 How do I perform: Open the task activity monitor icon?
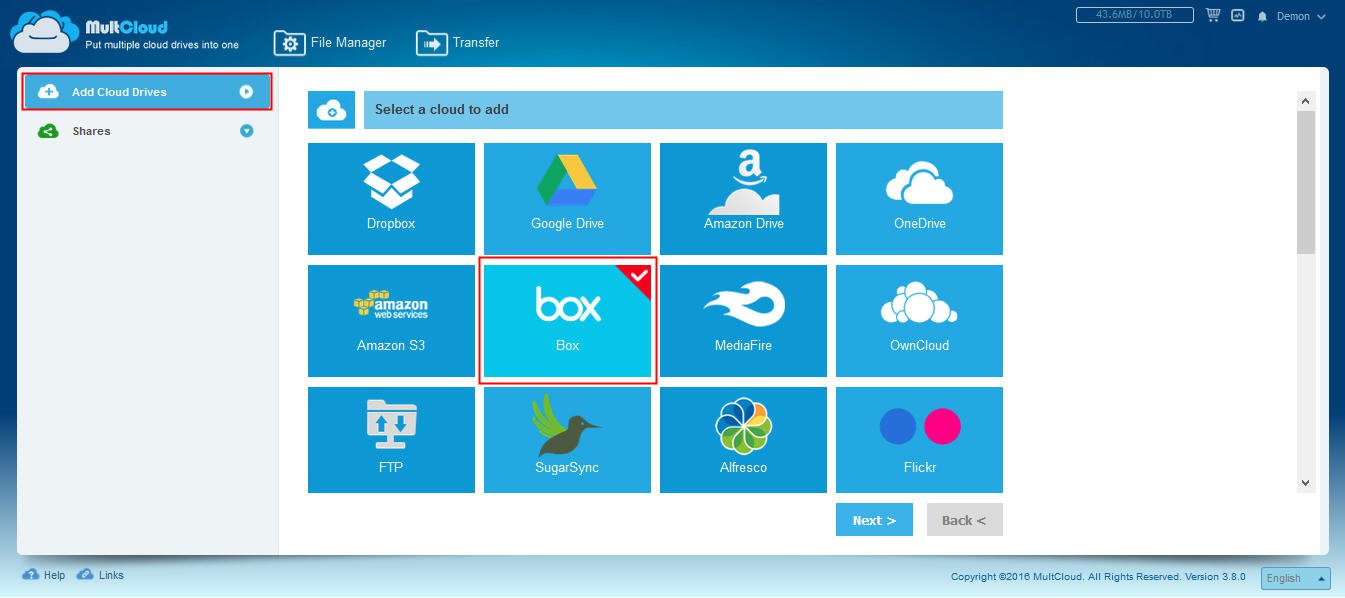tap(1238, 16)
